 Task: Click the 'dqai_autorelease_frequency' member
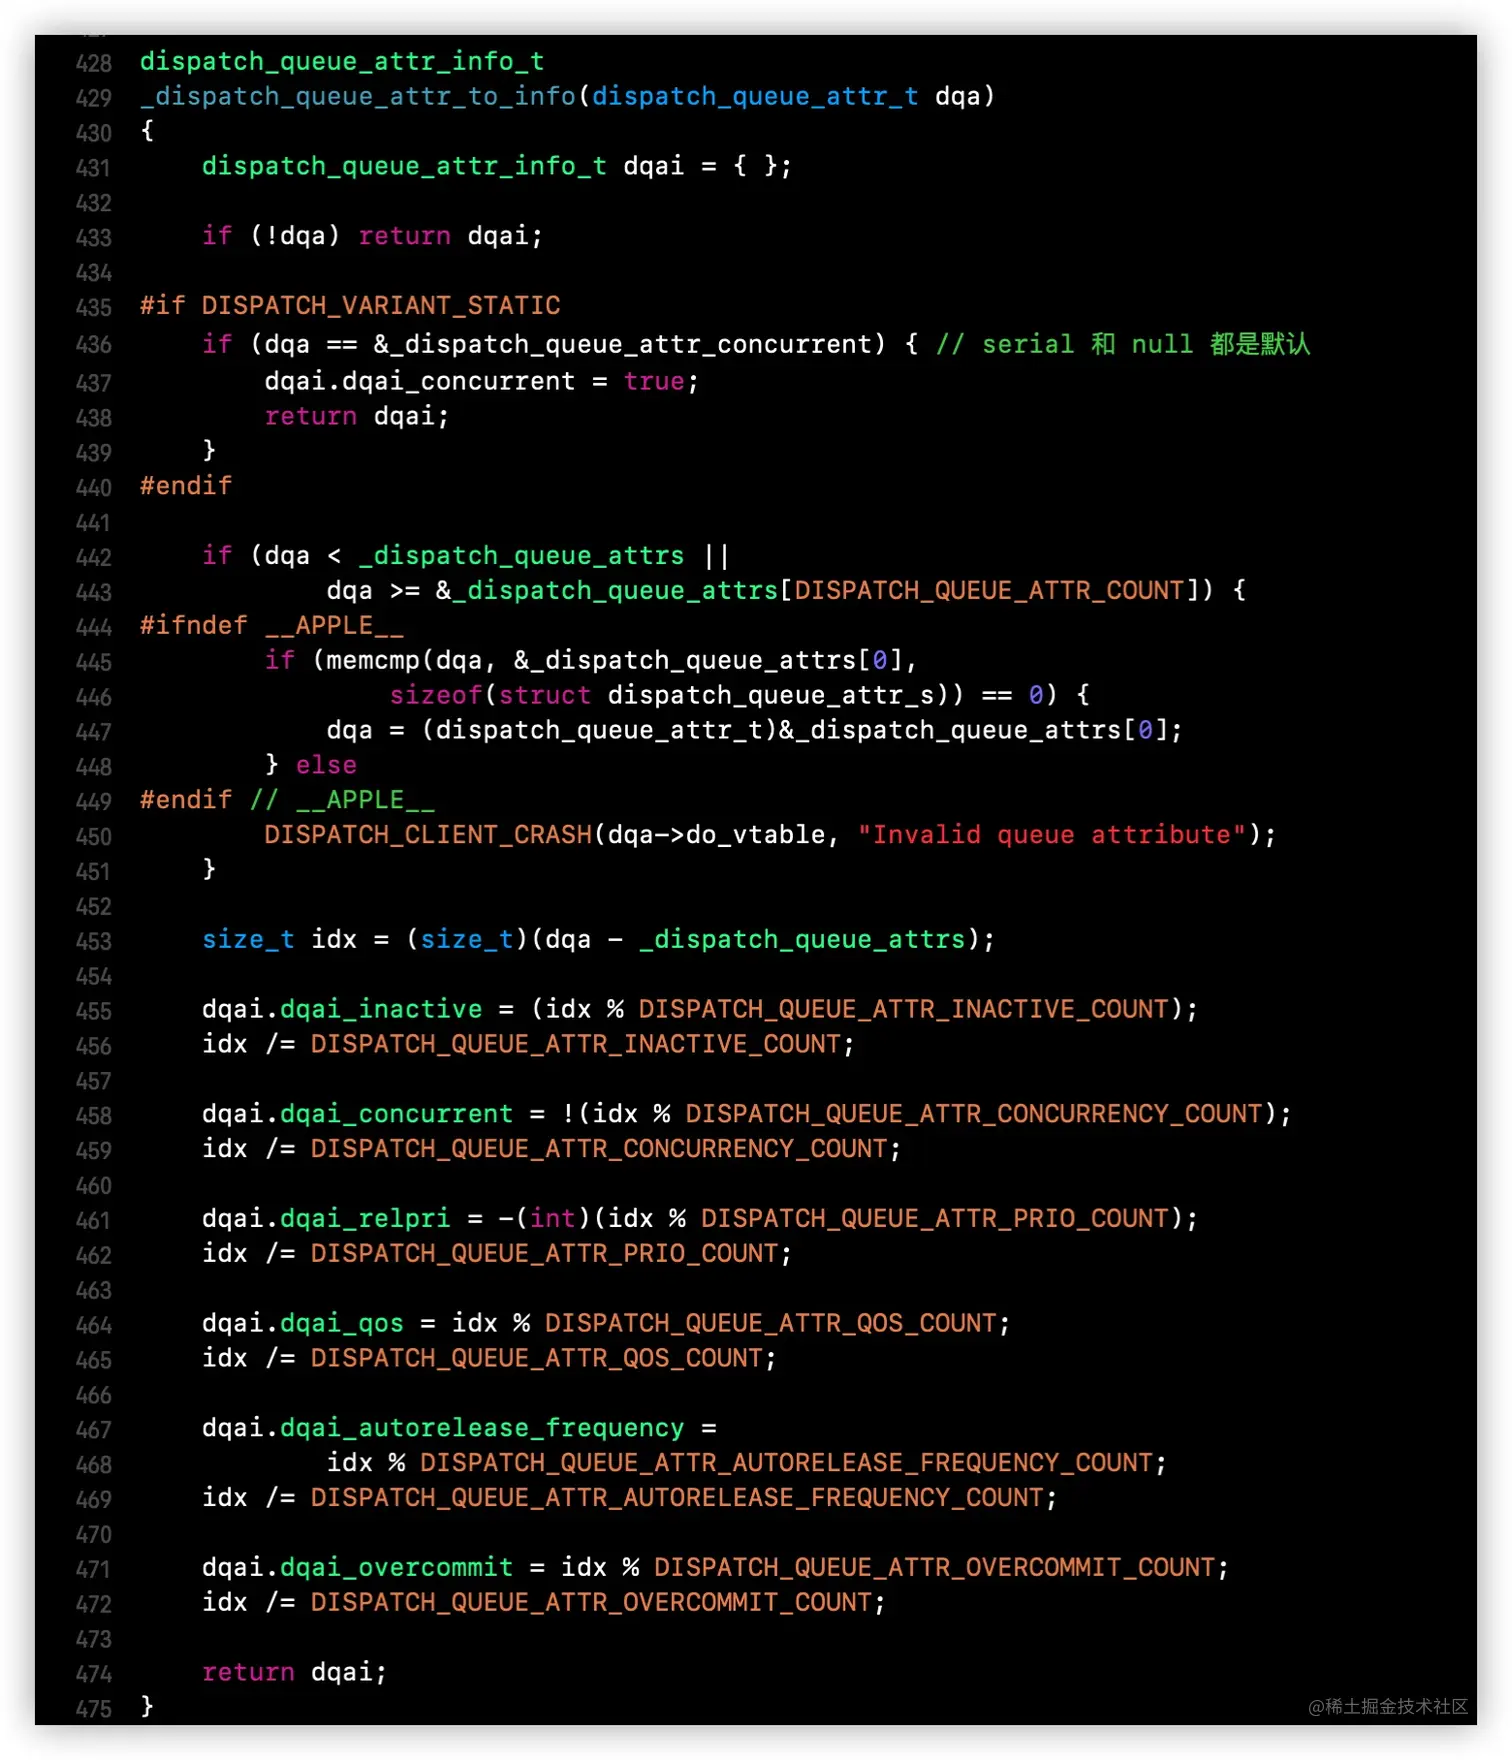[x=482, y=1429]
